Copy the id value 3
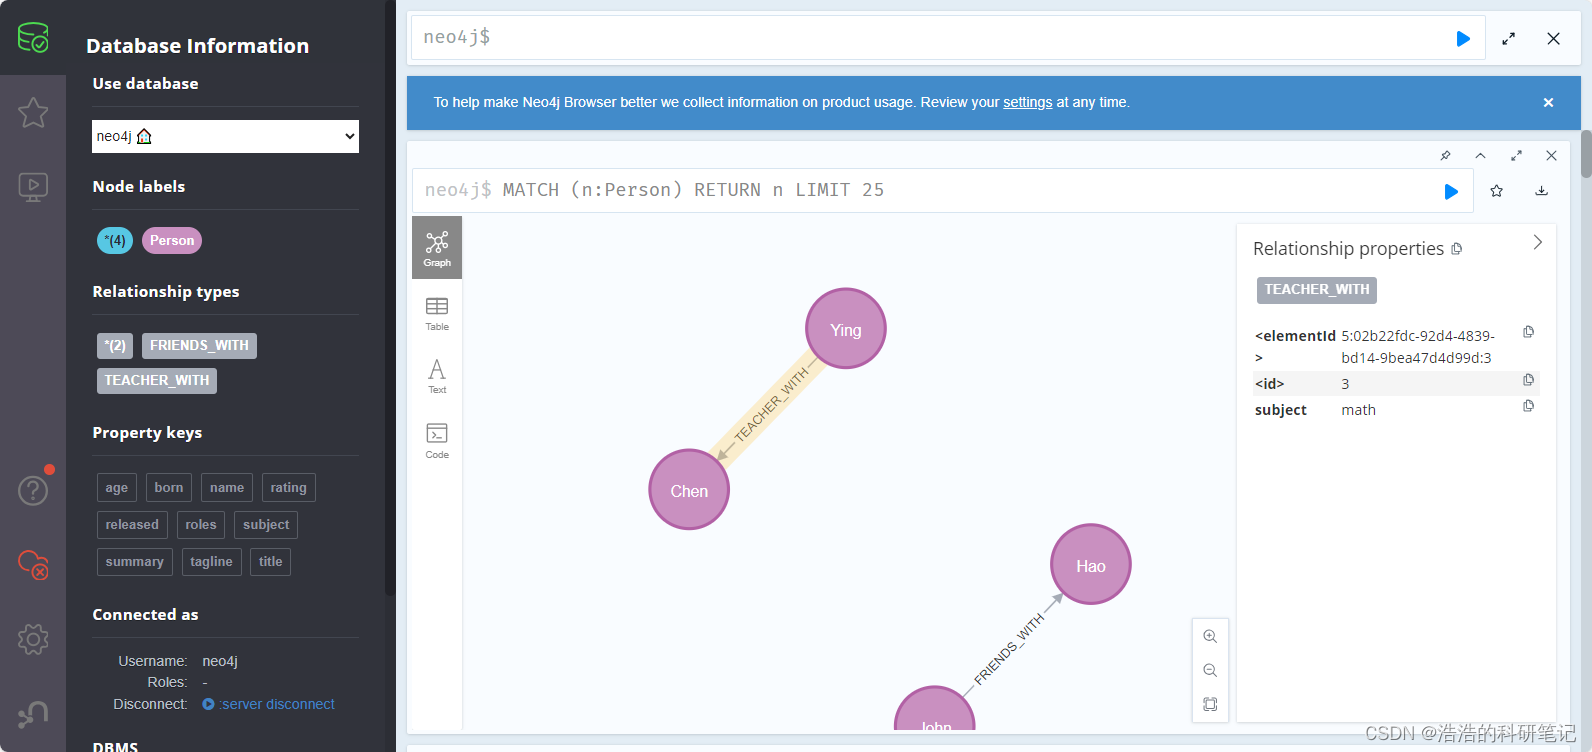 tap(1528, 380)
